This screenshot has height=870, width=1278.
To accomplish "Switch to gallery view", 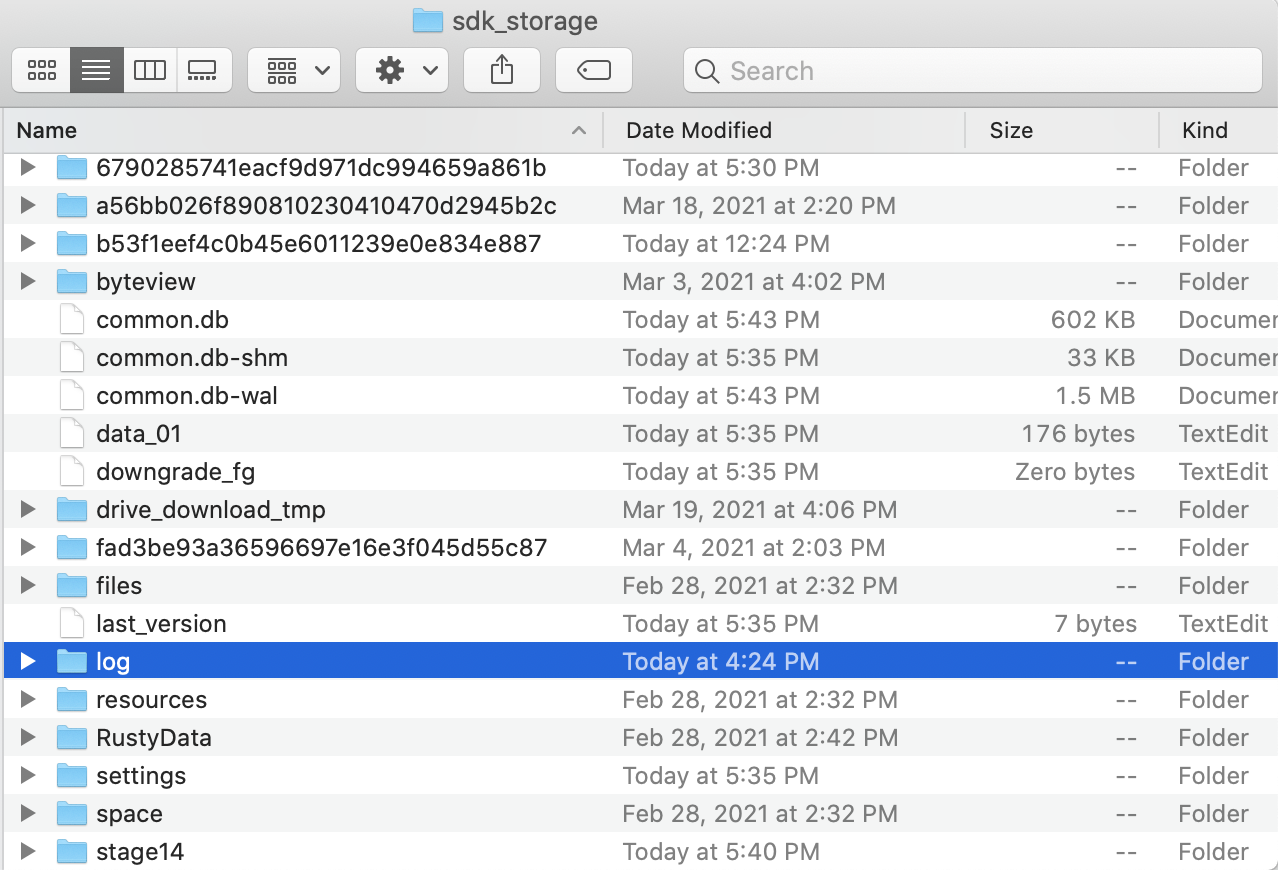I will 204,70.
